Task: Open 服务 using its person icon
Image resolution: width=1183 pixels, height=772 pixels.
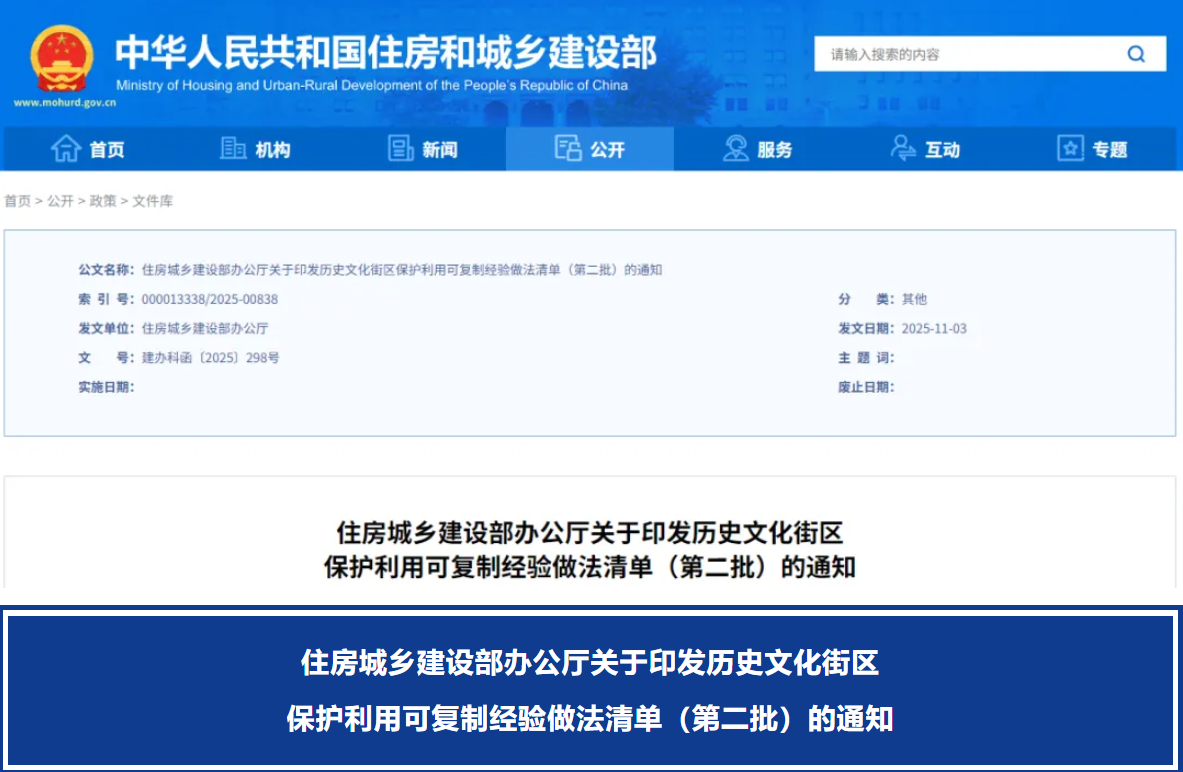Action: [x=736, y=149]
